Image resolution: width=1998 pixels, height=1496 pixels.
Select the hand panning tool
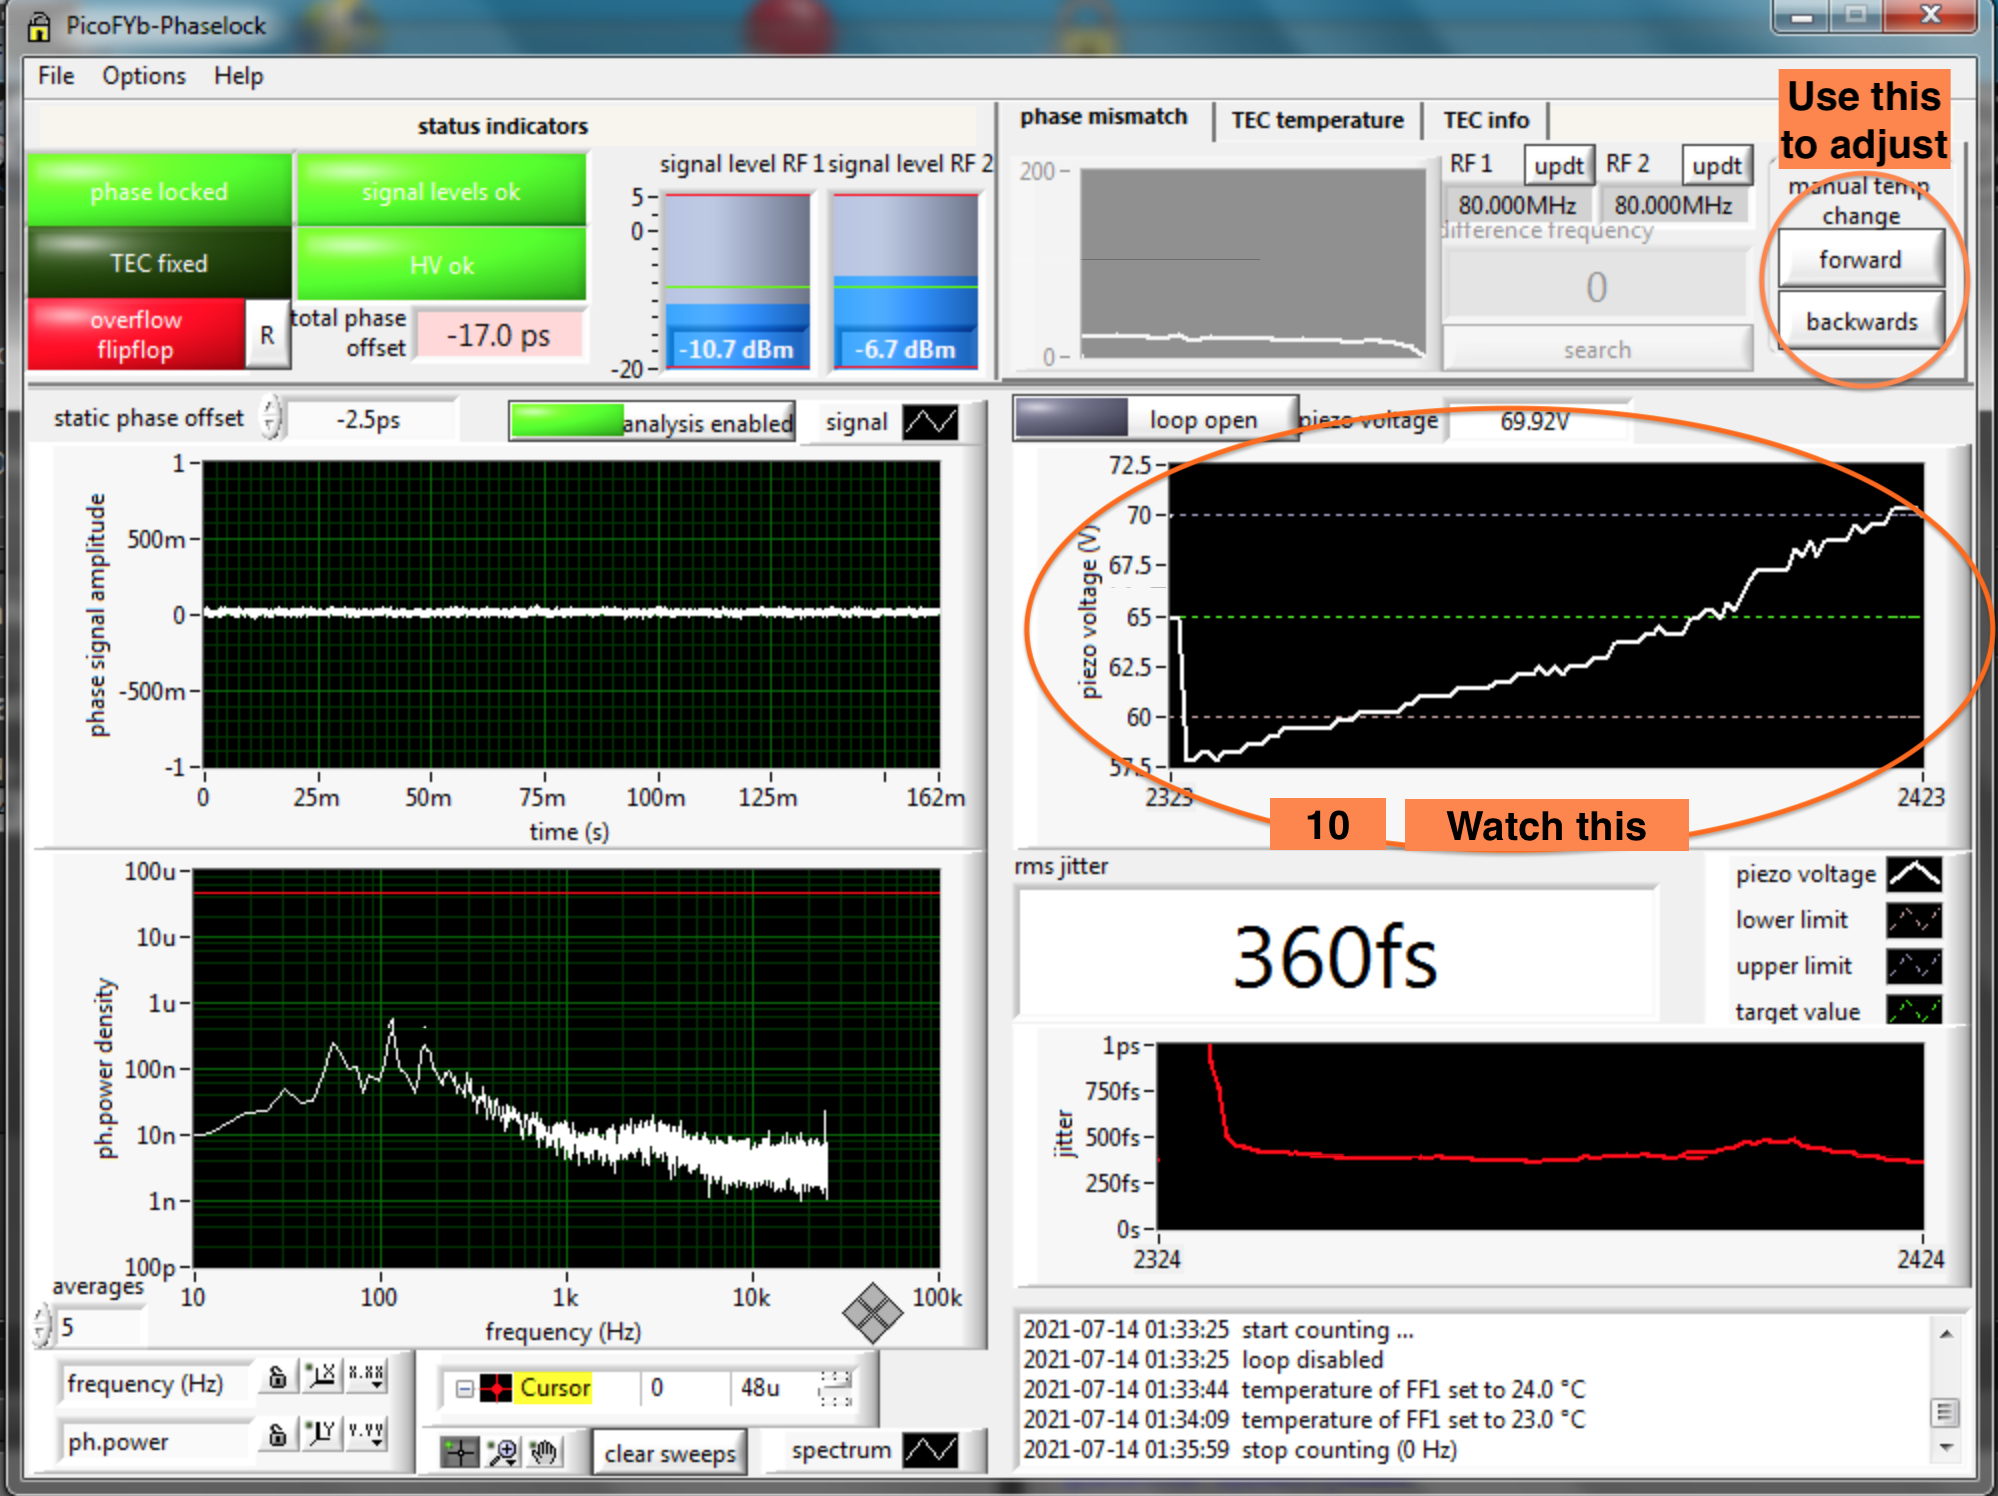point(544,1452)
